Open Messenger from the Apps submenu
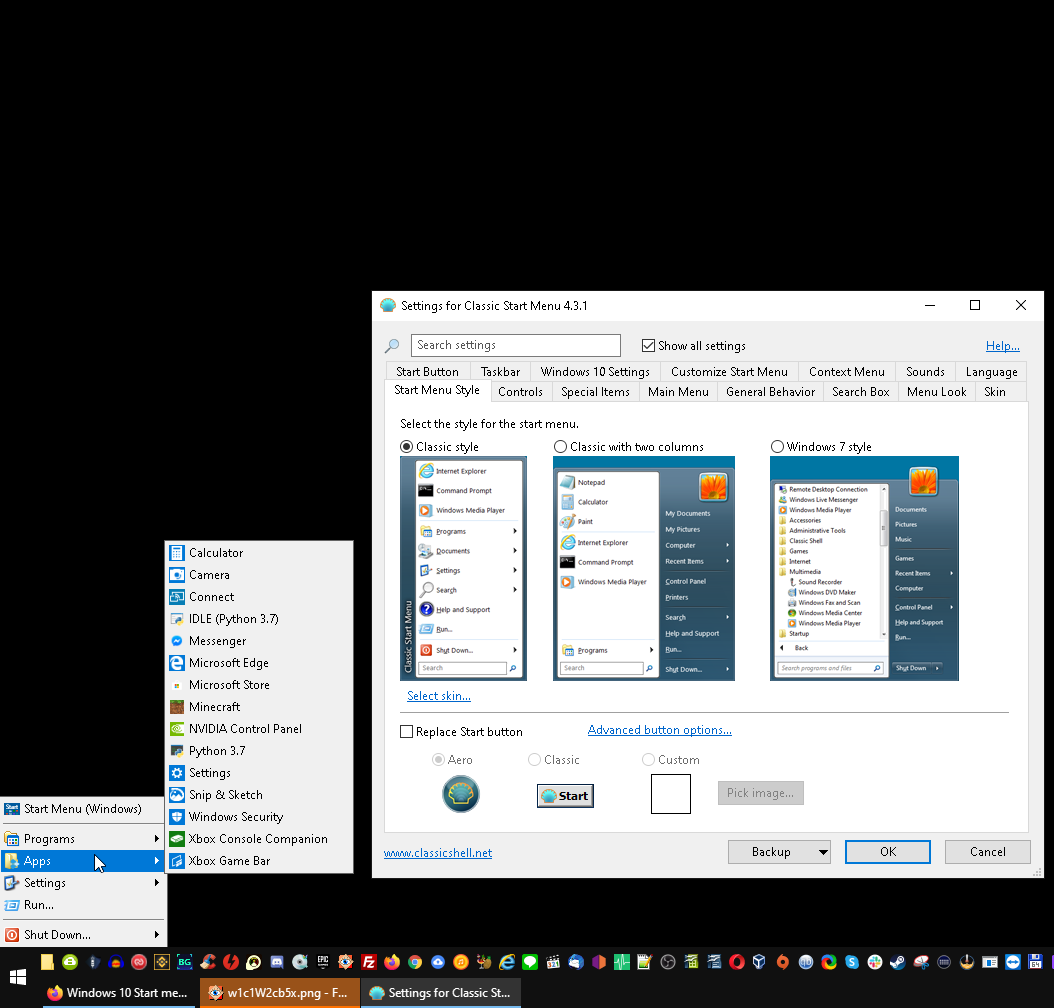The image size is (1054, 1008). click(x=259, y=641)
